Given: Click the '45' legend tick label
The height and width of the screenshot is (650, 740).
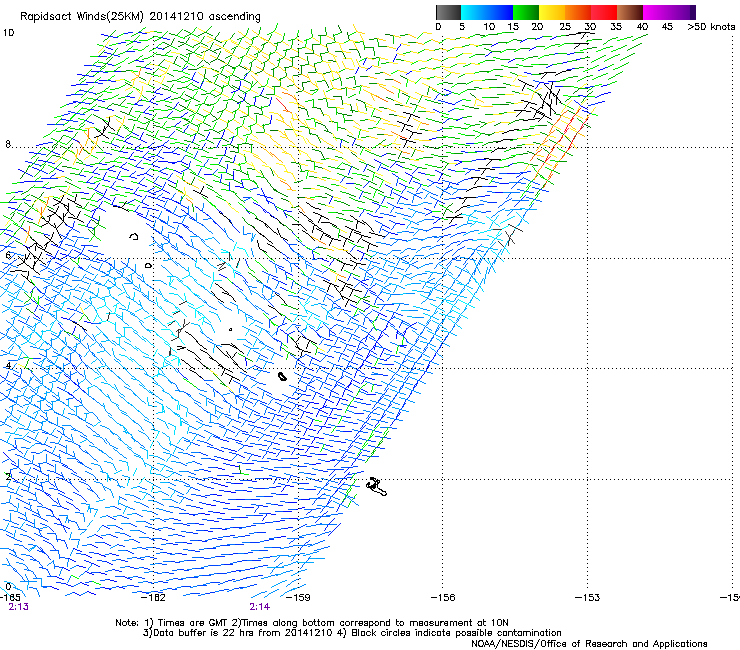Looking at the screenshot, I should click(x=667, y=26).
